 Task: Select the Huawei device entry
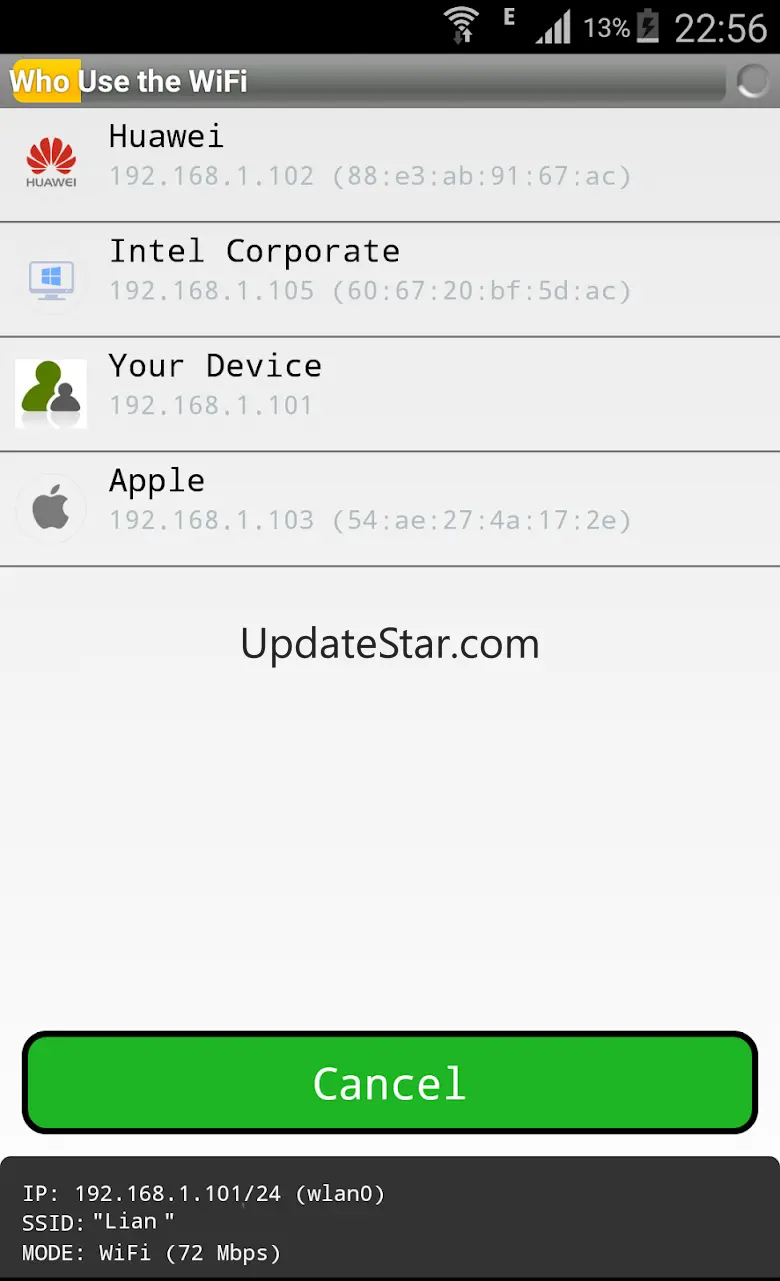pyautogui.click(x=390, y=165)
